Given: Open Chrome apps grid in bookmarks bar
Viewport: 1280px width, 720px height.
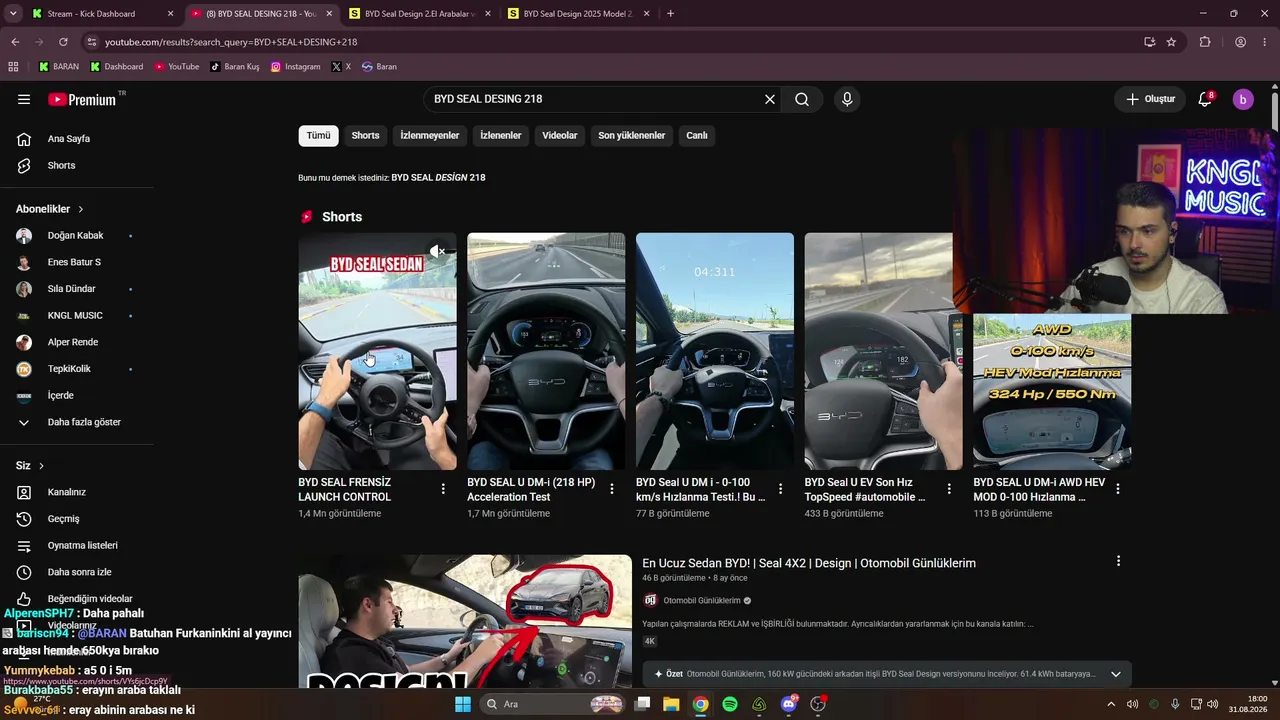Looking at the screenshot, I should pyautogui.click(x=13, y=67).
